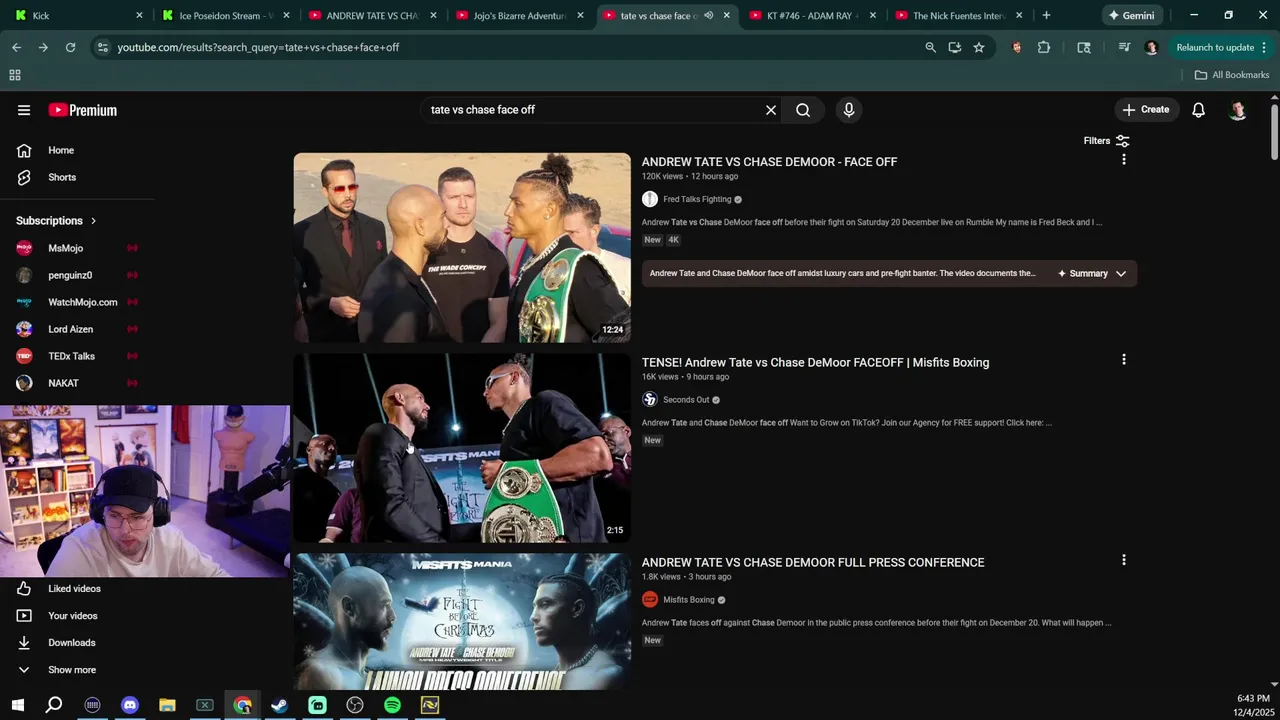The height and width of the screenshot is (720, 1280).
Task: Click the magnifier search button
Action: click(x=803, y=110)
